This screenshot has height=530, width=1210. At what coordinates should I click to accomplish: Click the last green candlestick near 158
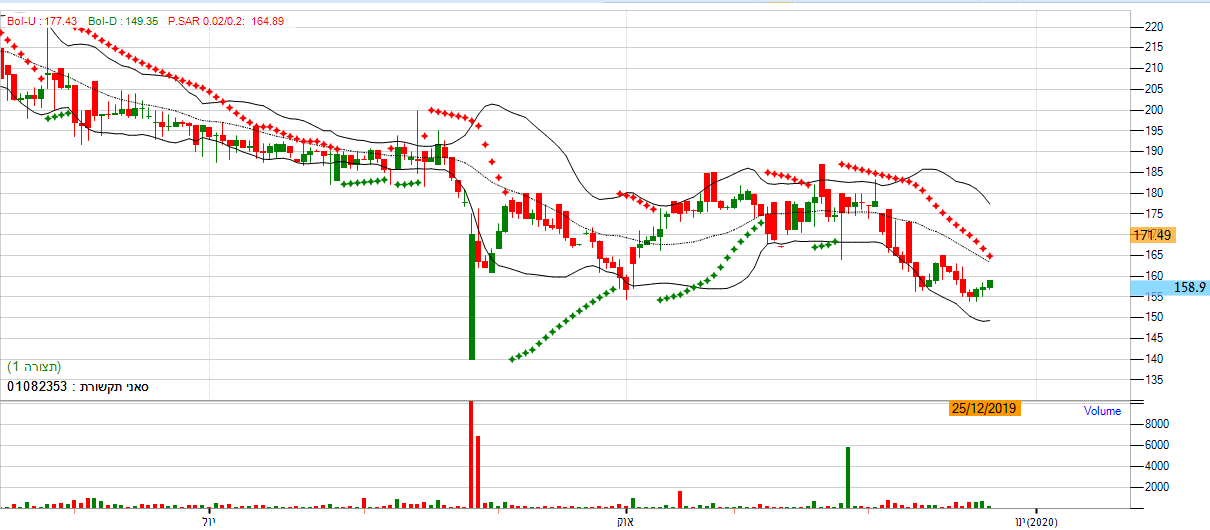point(990,284)
